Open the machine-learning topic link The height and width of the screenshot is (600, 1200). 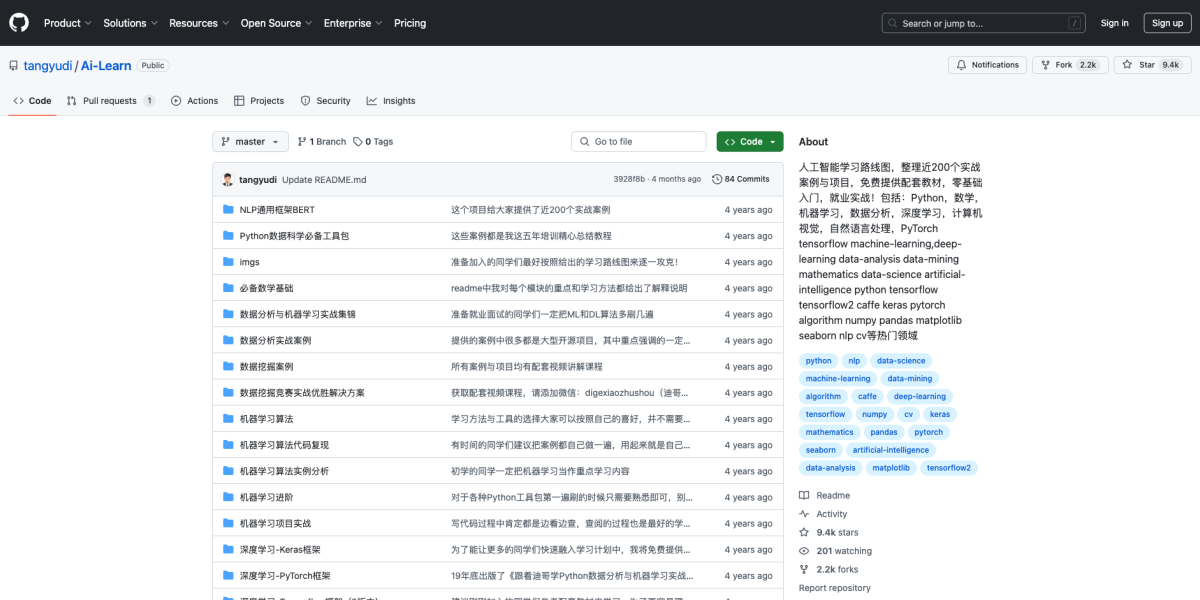click(838, 378)
